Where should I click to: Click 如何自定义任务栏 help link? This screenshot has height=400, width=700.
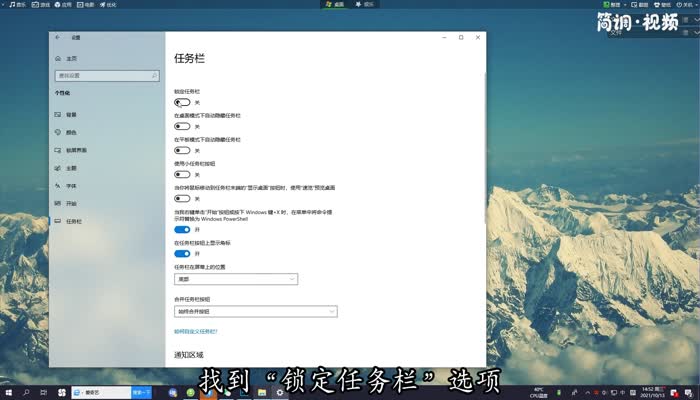(196, 330)
